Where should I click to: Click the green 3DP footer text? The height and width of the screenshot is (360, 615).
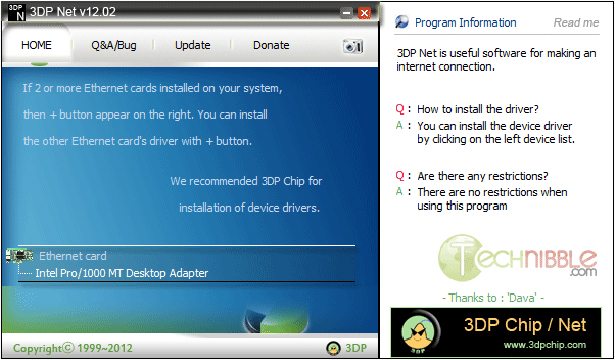[x=356, y=348]
